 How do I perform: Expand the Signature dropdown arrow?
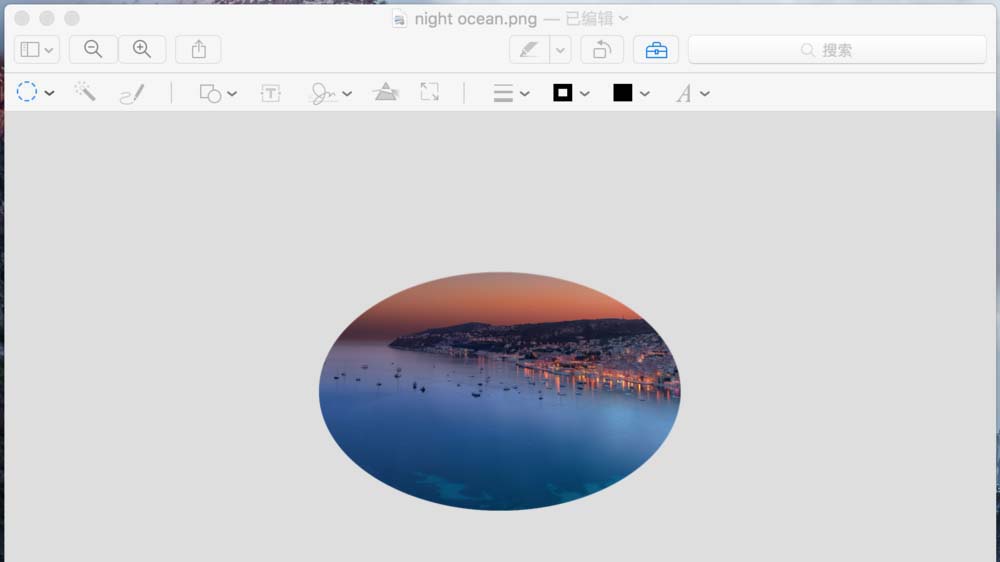point(347,94)
